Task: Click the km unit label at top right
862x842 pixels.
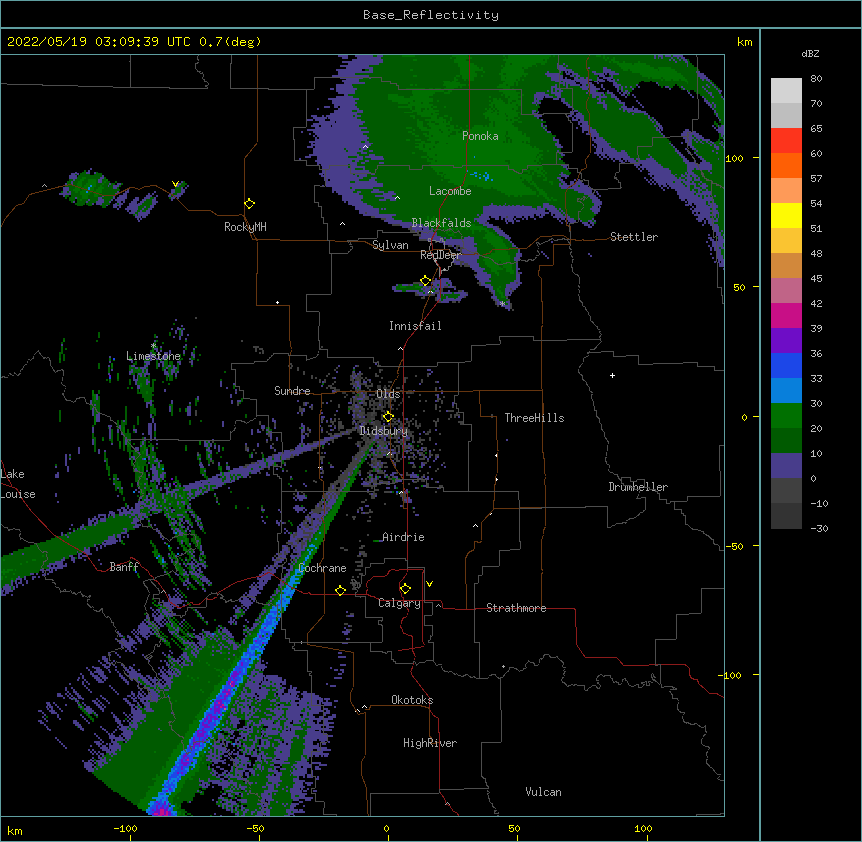Action: click(745, 42)
